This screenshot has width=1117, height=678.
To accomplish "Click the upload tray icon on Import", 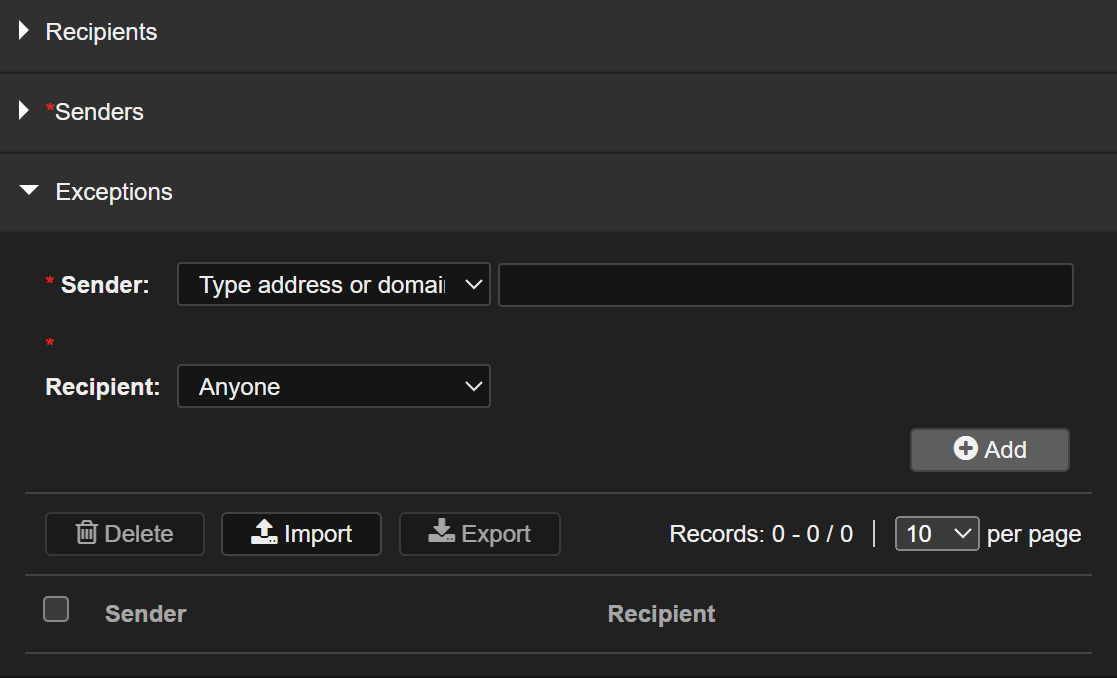I will (264, 532).
